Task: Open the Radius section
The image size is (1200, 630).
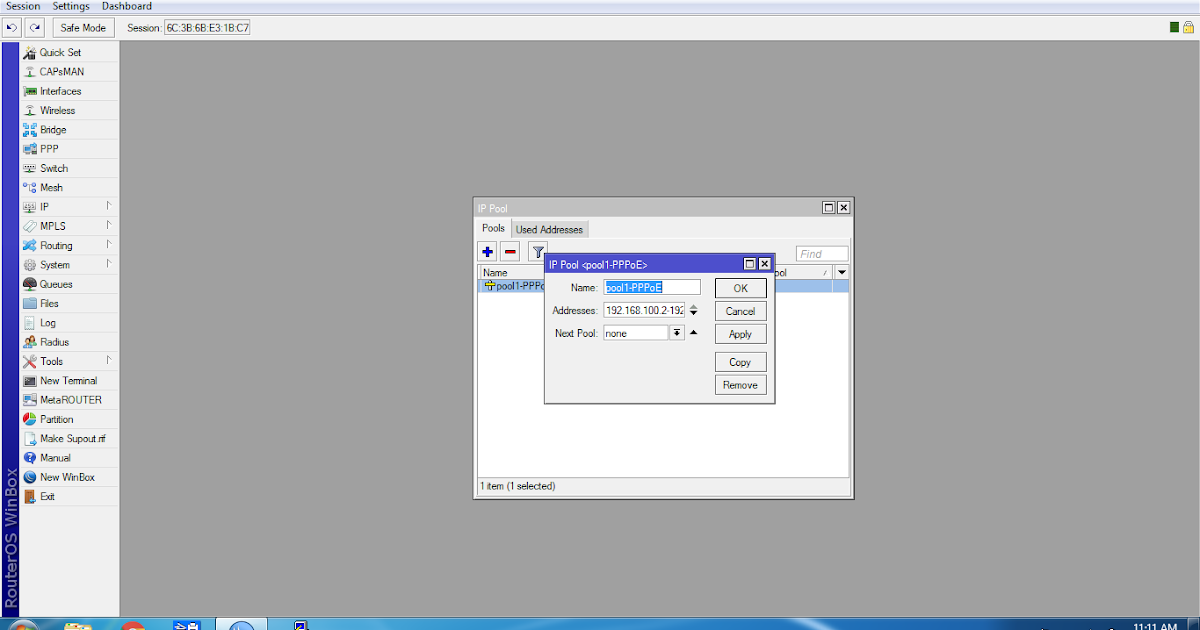Action: (54, 342)
